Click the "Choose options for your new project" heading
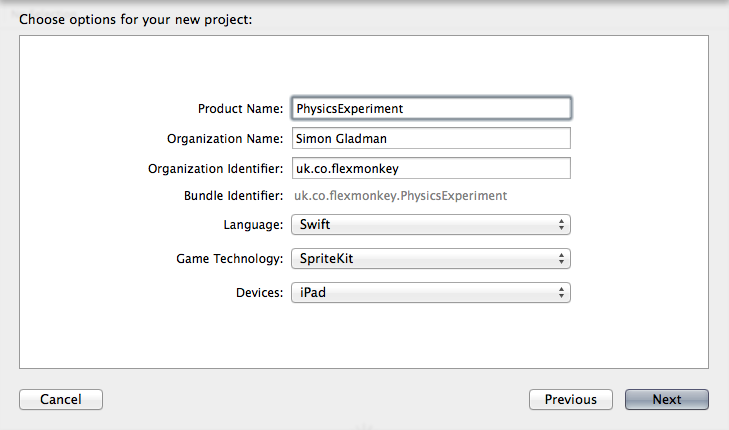Viewport: 729px width, 430px height. (x=135, y=19)
